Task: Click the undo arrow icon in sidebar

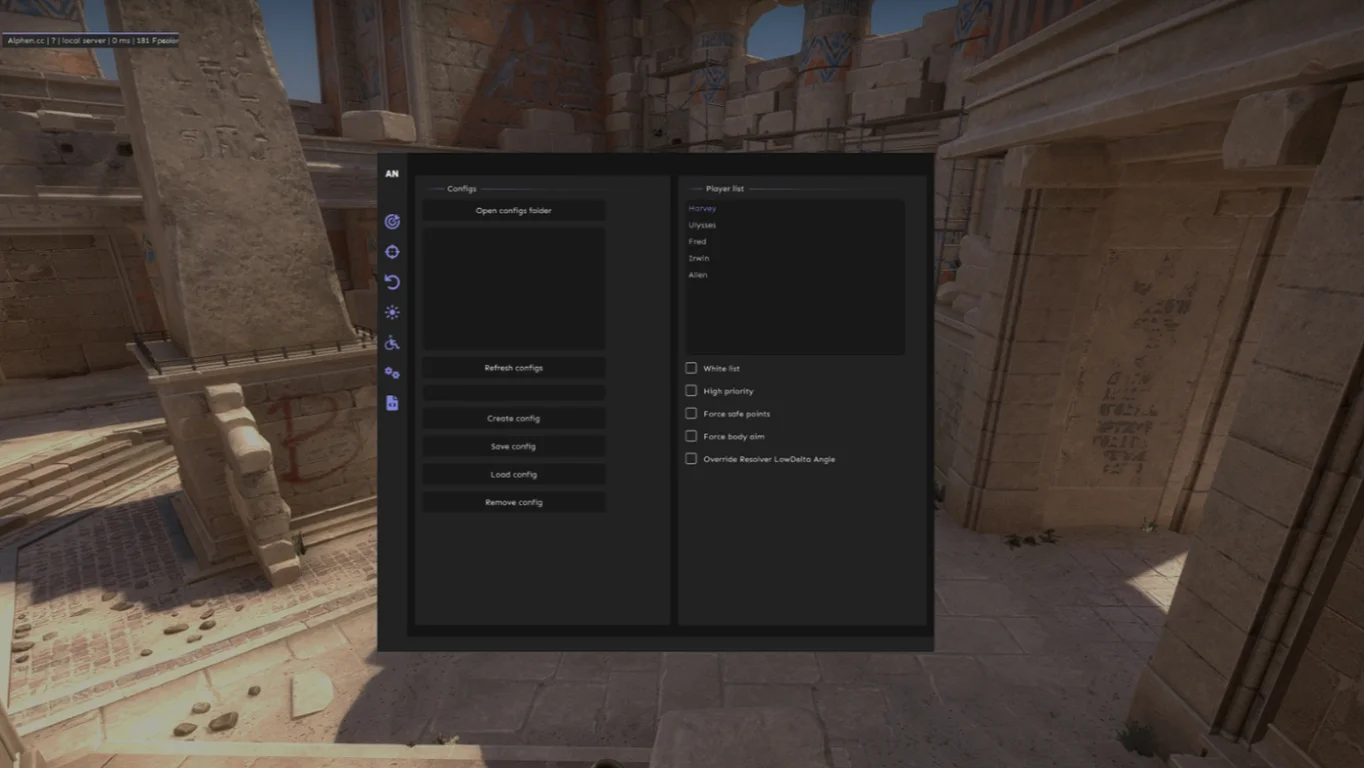Action: pyautogui.click(x=392, y=281)
